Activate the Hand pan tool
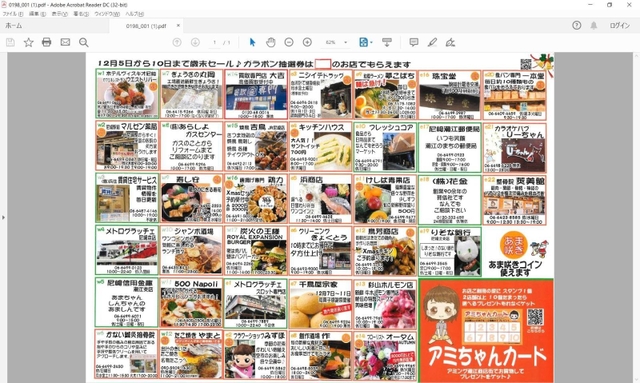 271,42
